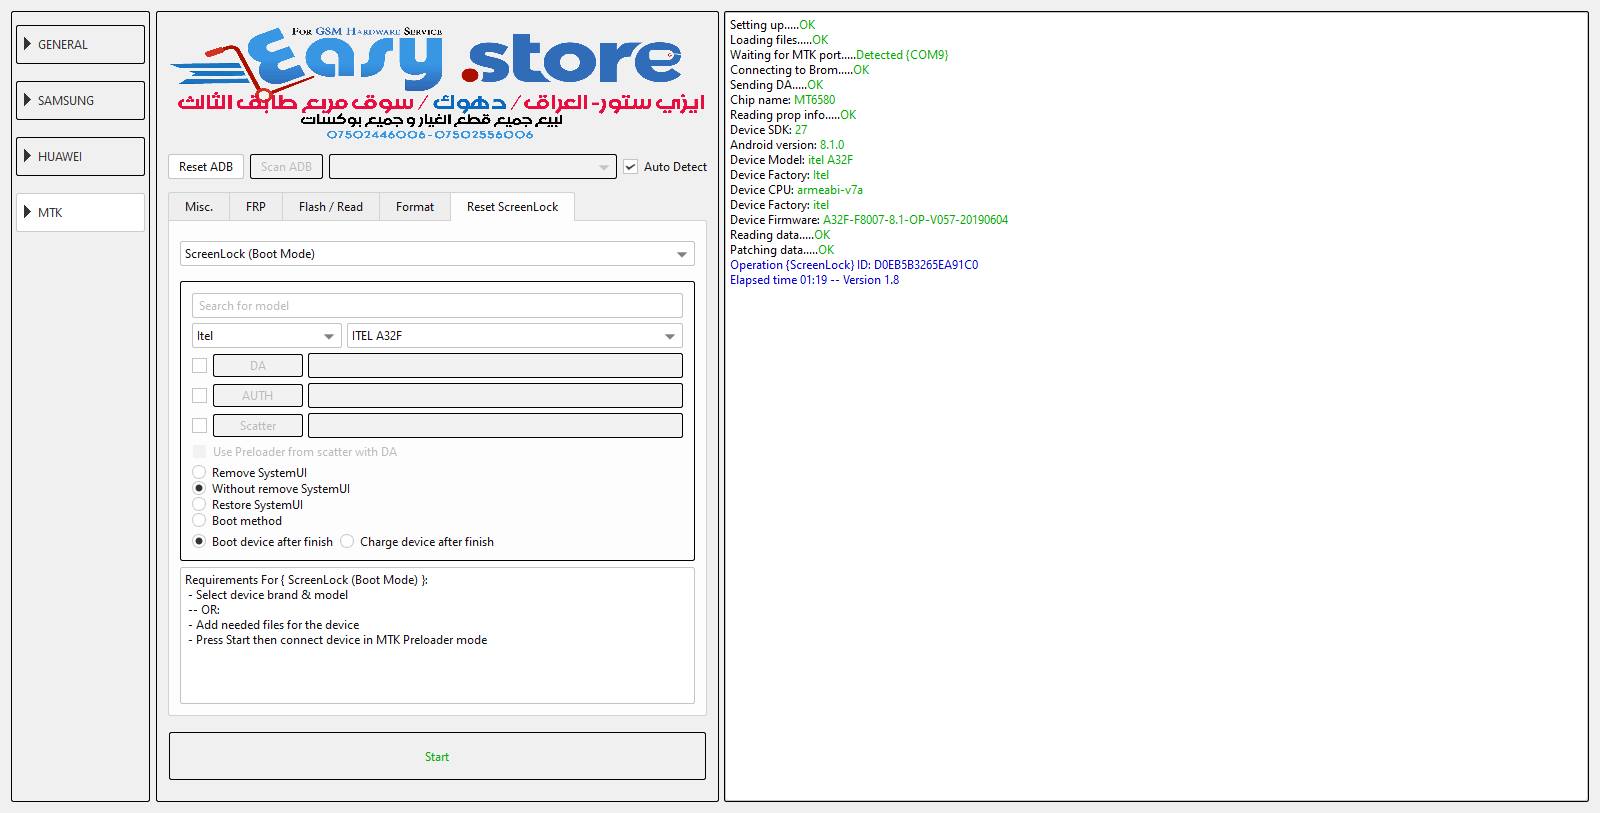The image size is (1600, 813).
Task: Click the 'Waiting for MTK port' log line
Action: click(839, 55)
